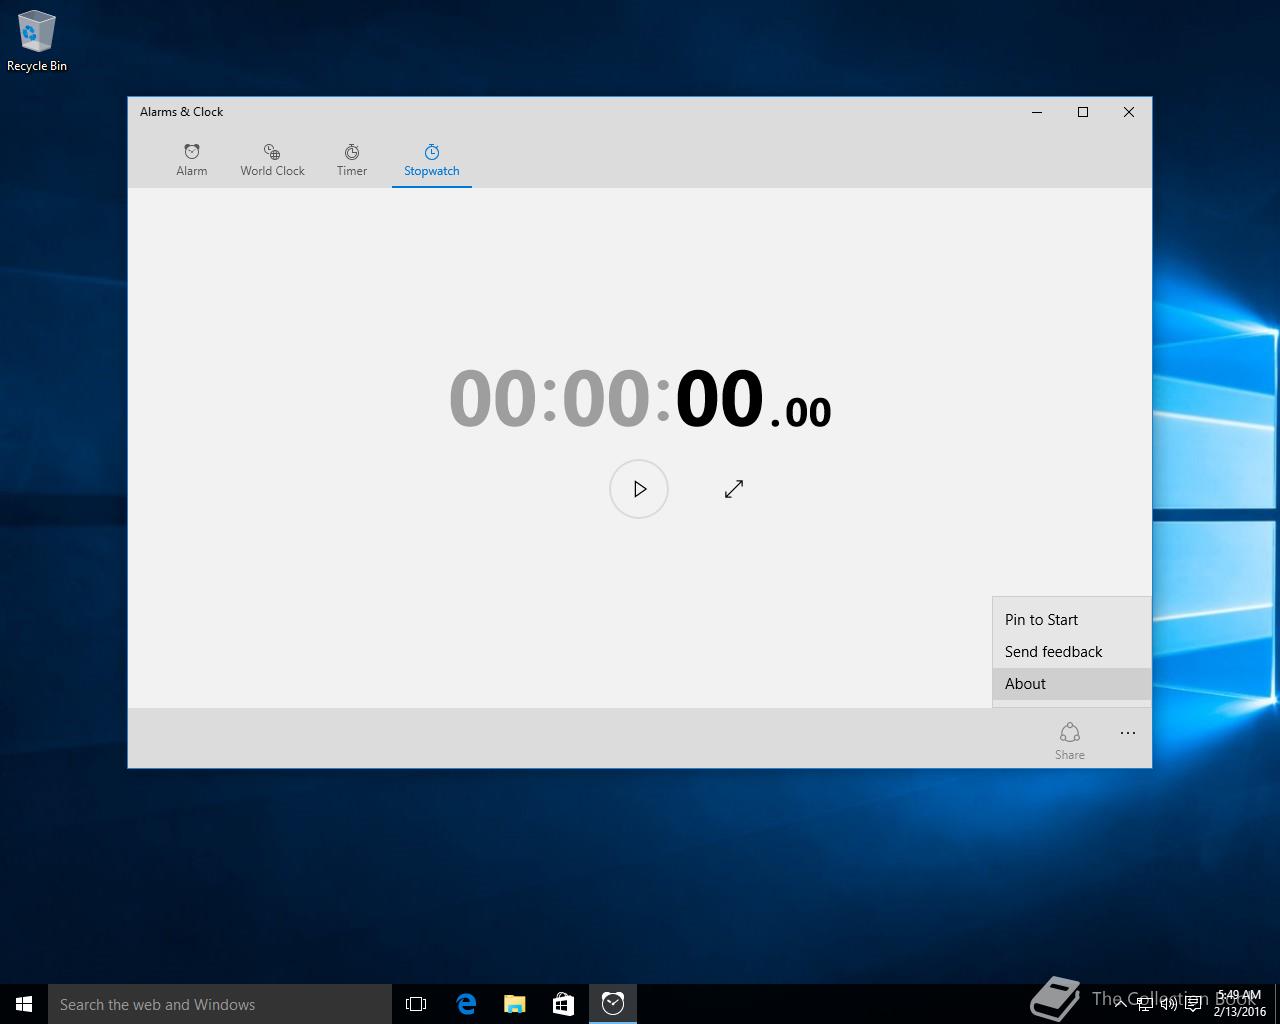The height and width of the screenshot is (1024, 1280).
Task: Launch Microsoft Edge from the taskbar
Action: click(x=466, y=1004)
